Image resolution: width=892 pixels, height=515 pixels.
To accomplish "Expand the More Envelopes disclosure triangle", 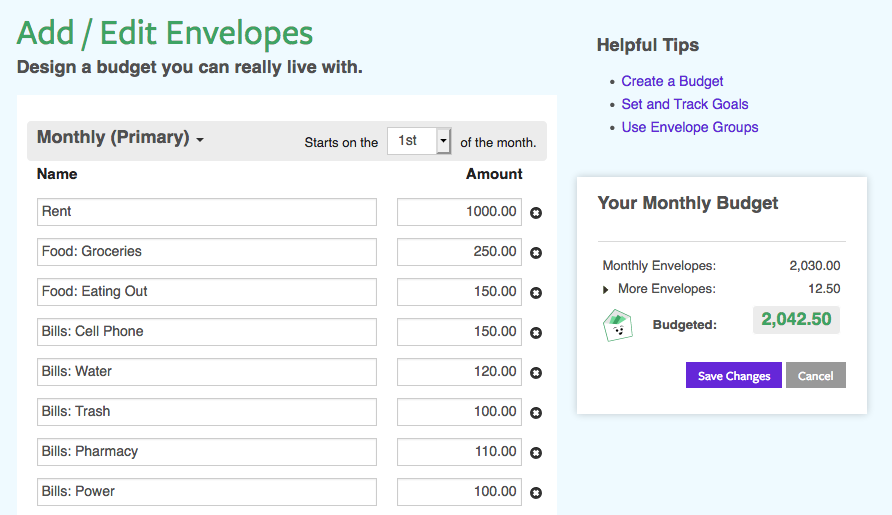I will point(605,290).
